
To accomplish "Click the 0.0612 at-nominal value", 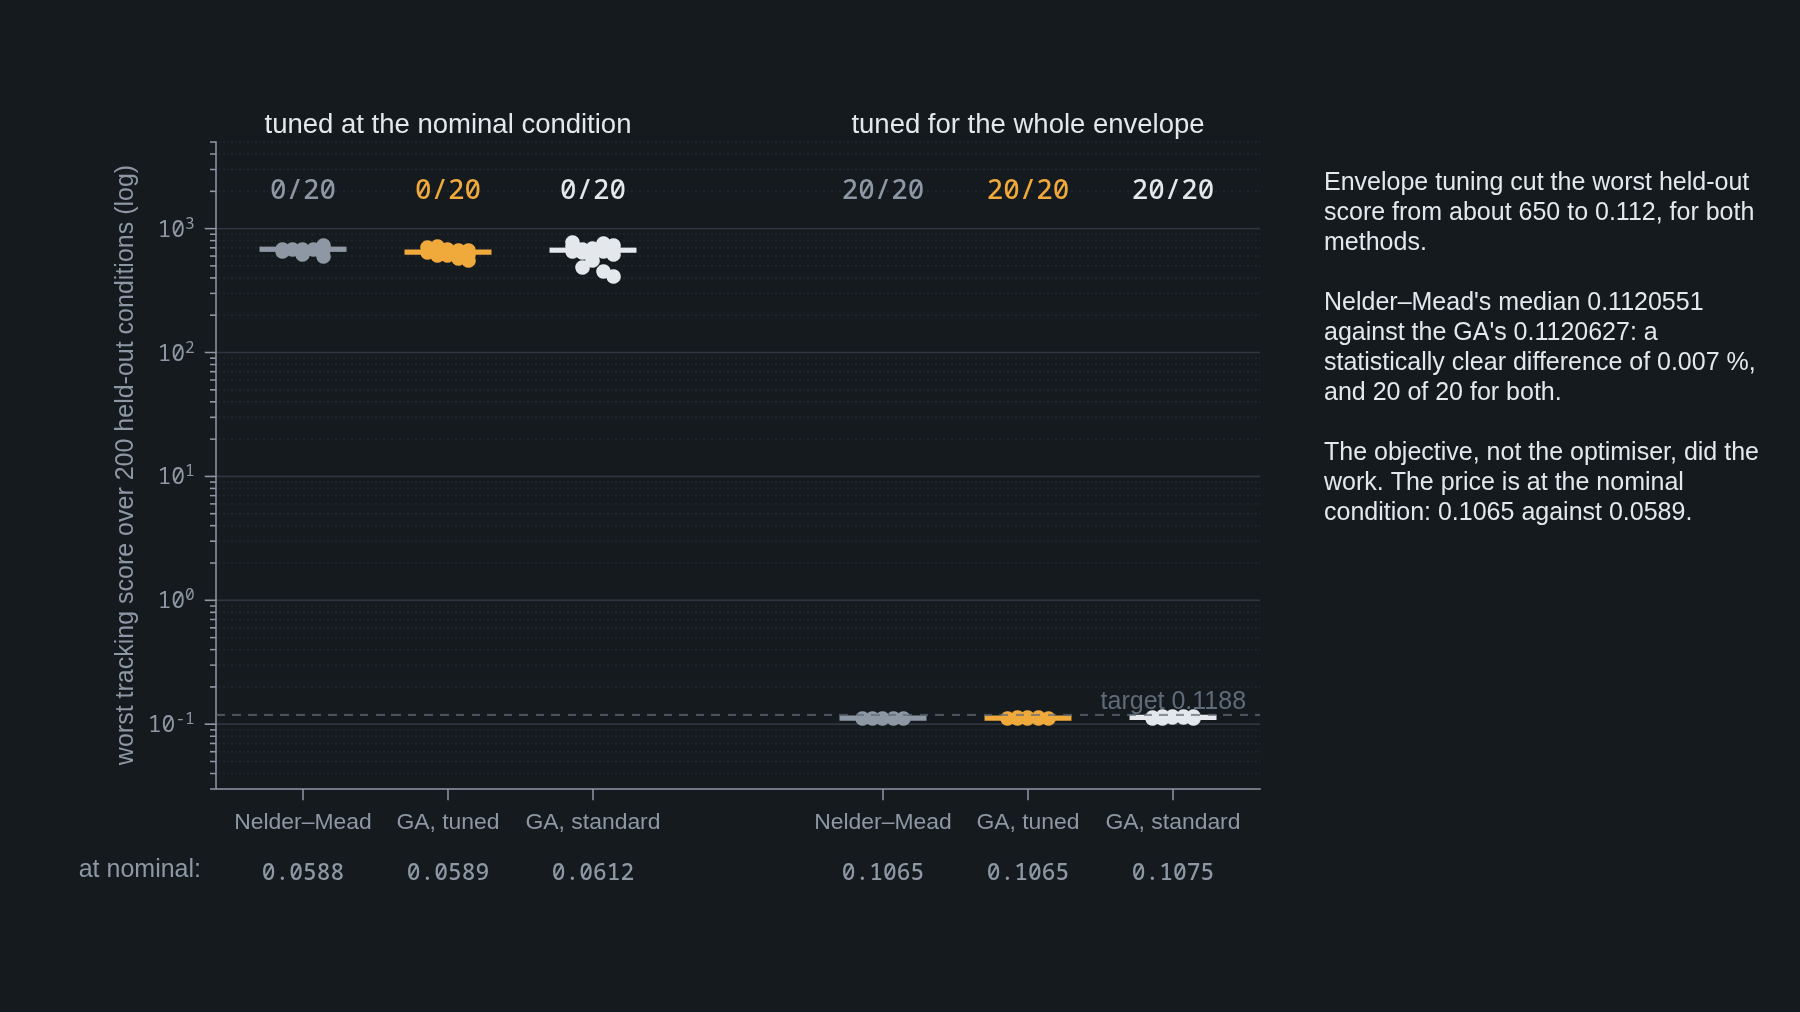I will pyautogui.click(x=593, y=872).
